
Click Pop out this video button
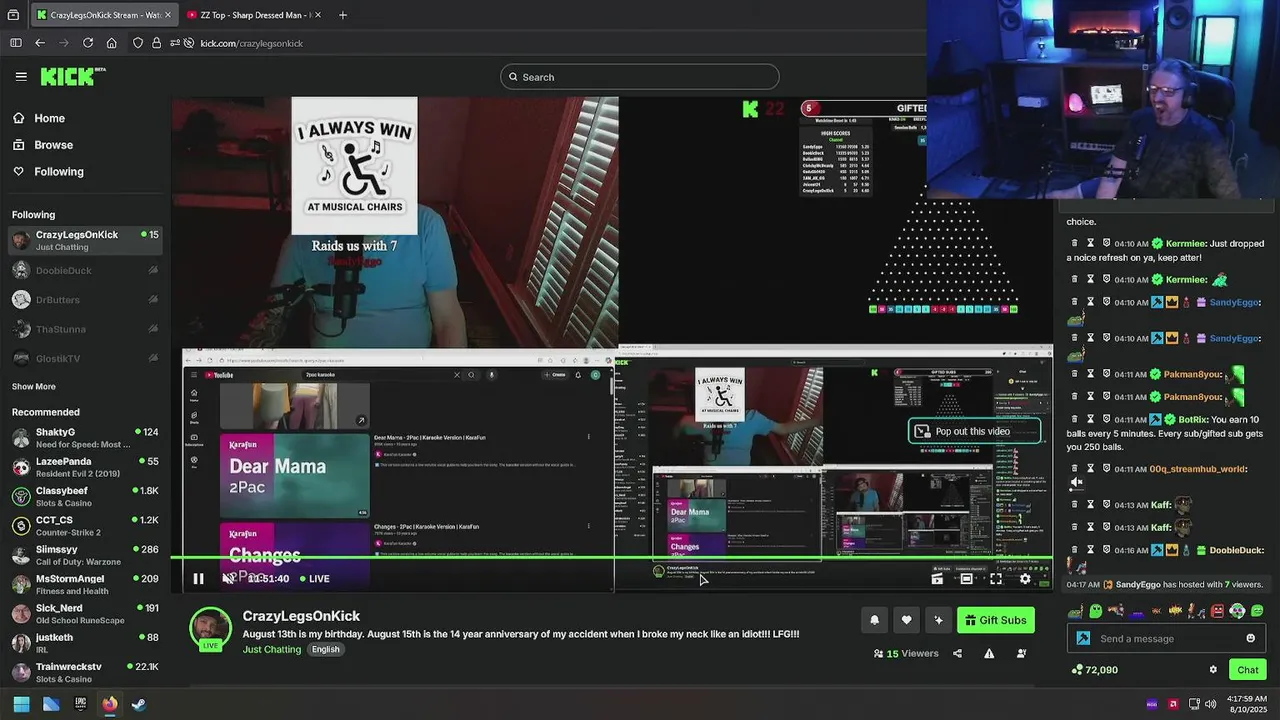973,431
